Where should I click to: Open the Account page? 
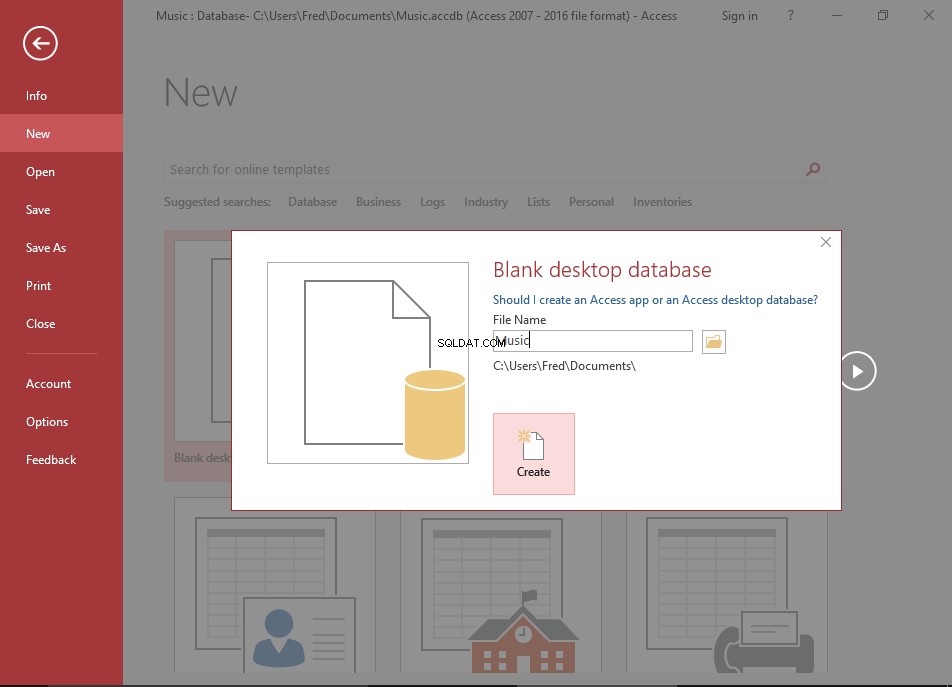[48, 384]
